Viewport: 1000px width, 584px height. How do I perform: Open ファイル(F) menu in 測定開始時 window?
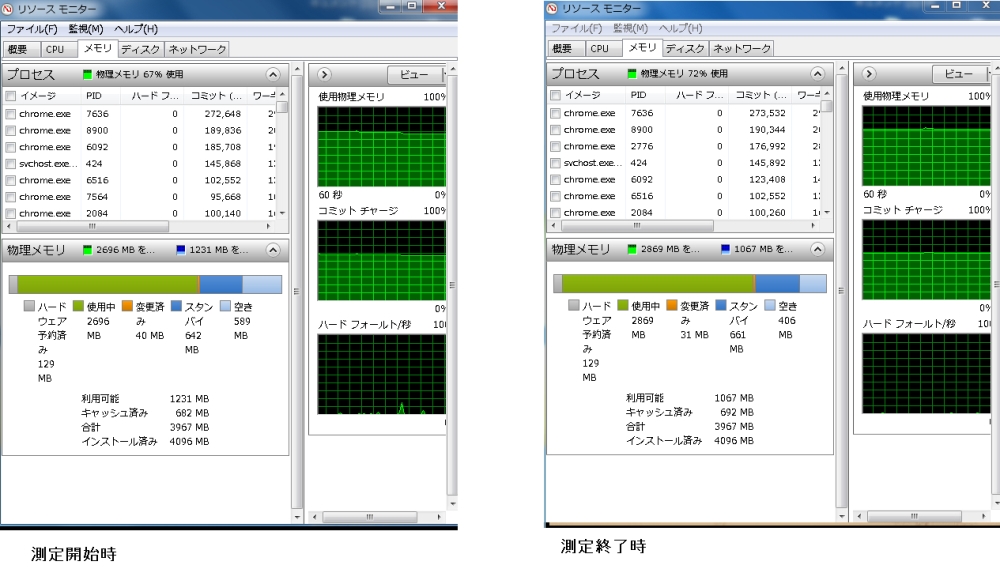click(x=32, y=29)
